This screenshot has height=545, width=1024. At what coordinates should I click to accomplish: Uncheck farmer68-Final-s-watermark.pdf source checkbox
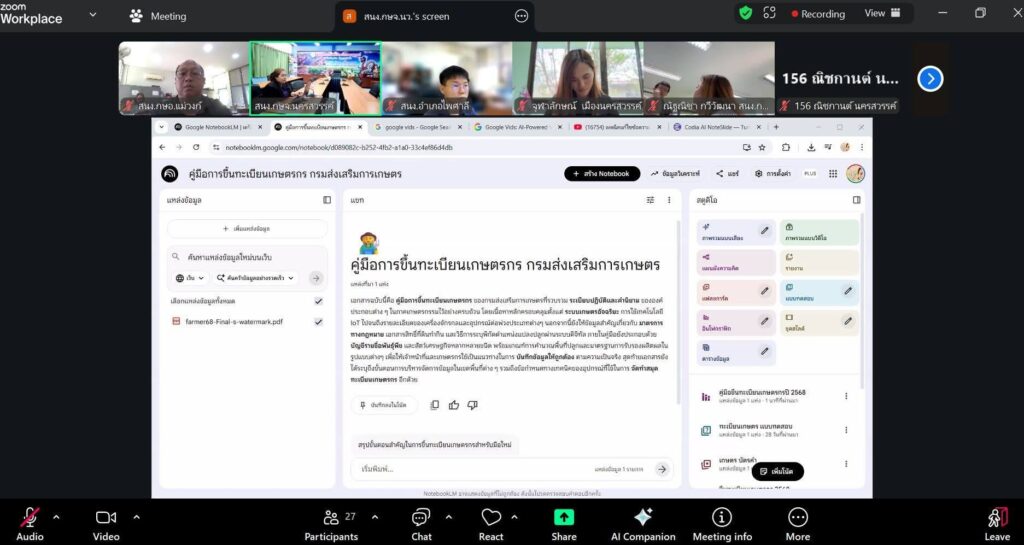click(318, 322)
